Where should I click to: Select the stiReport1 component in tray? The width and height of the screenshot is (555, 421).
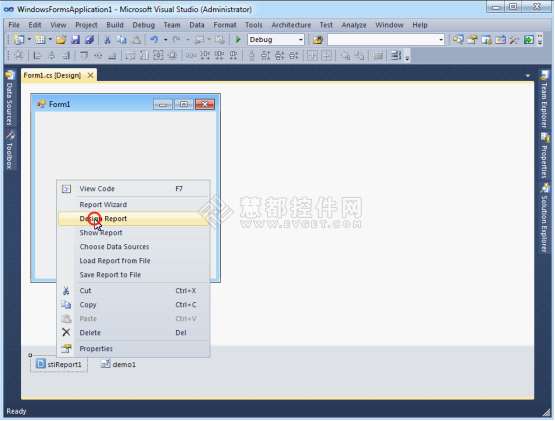coord(59,364)
